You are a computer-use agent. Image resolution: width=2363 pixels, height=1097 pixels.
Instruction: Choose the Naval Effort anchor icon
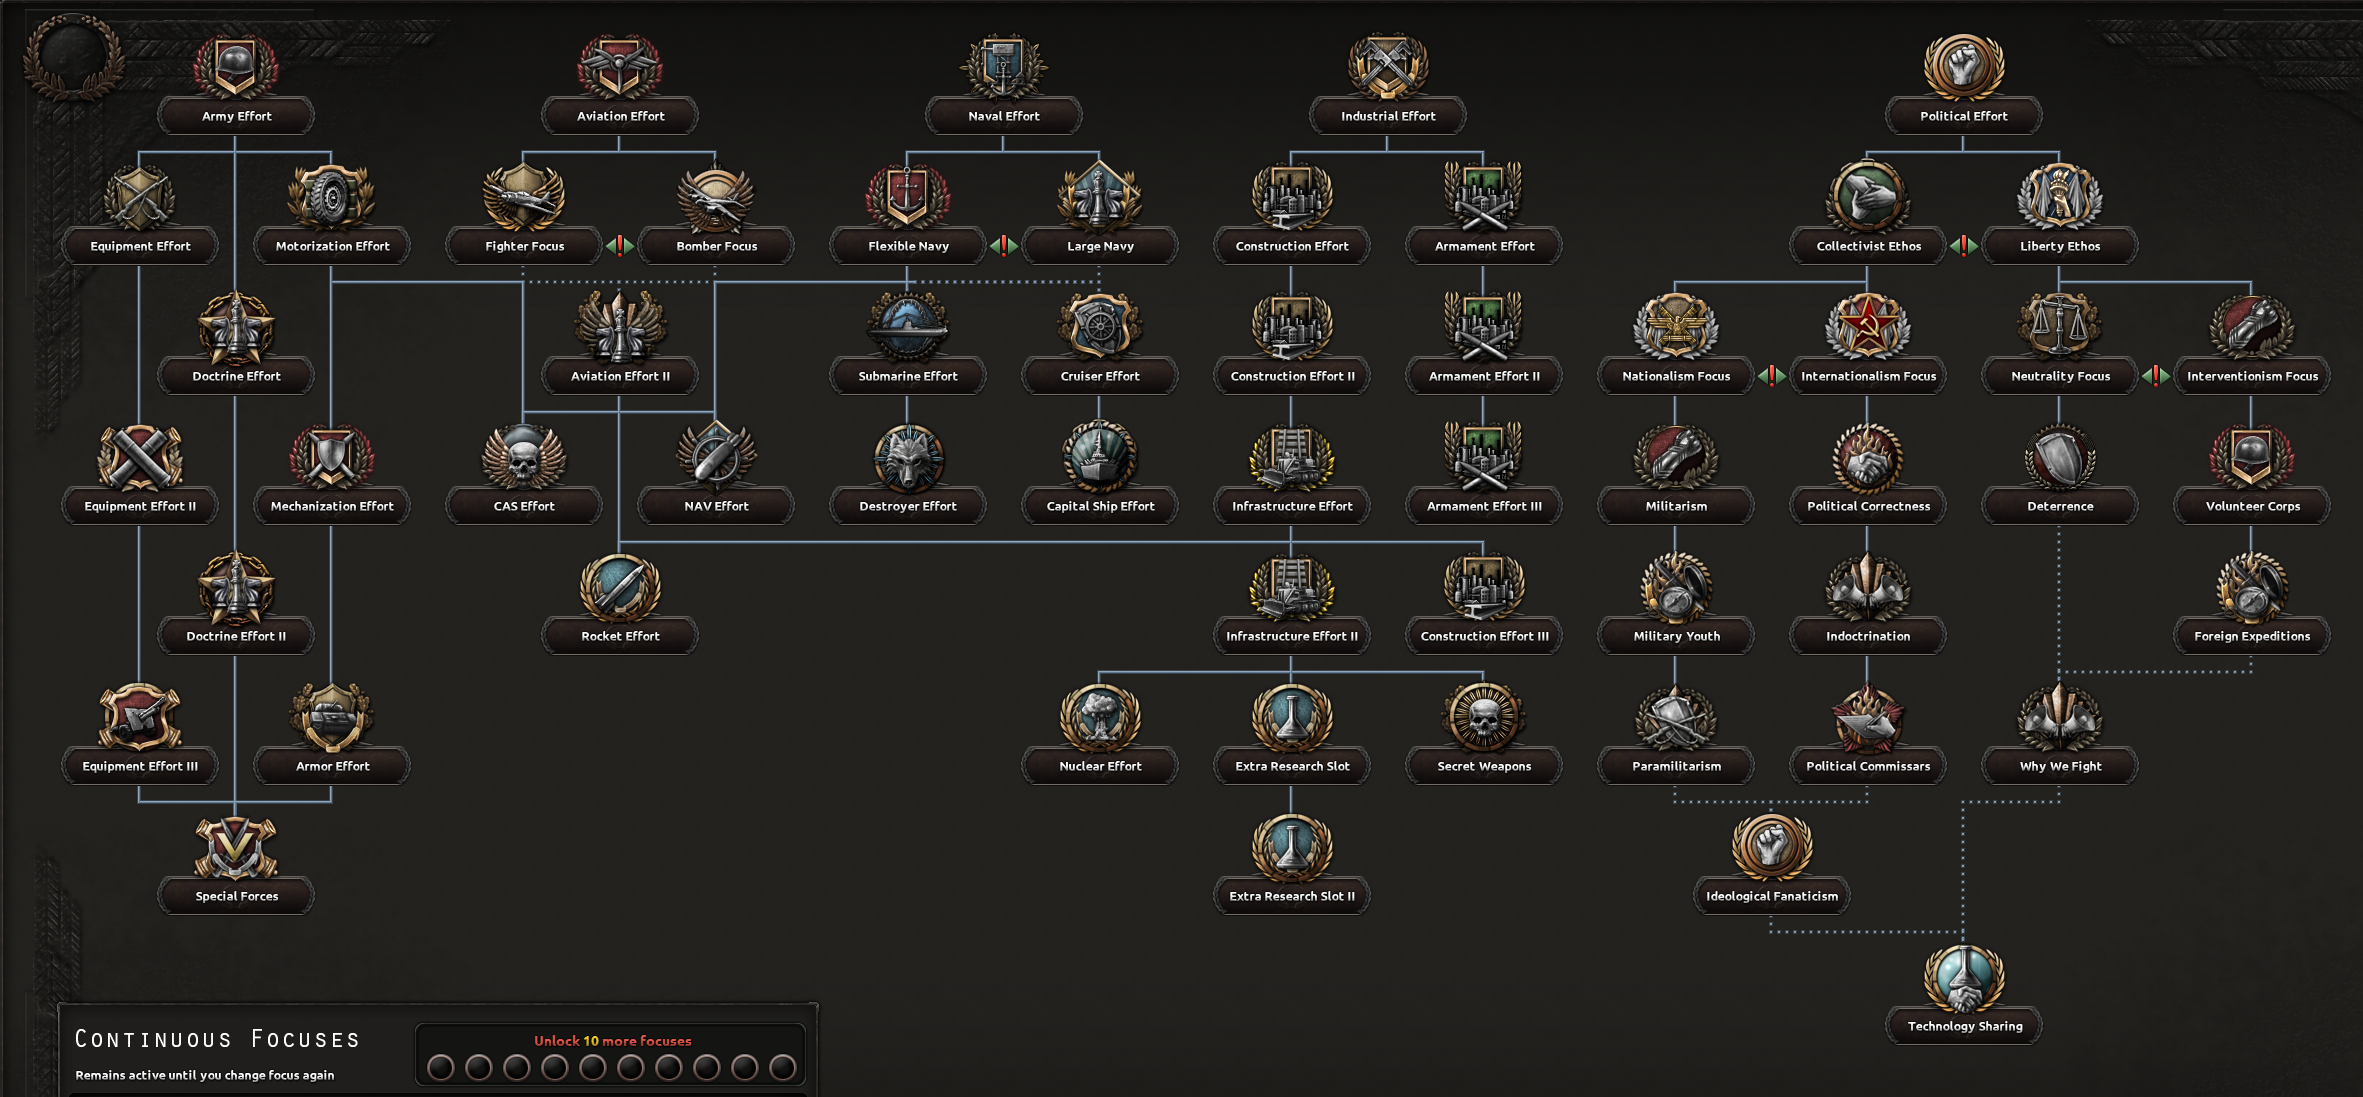click(1003, 65)
